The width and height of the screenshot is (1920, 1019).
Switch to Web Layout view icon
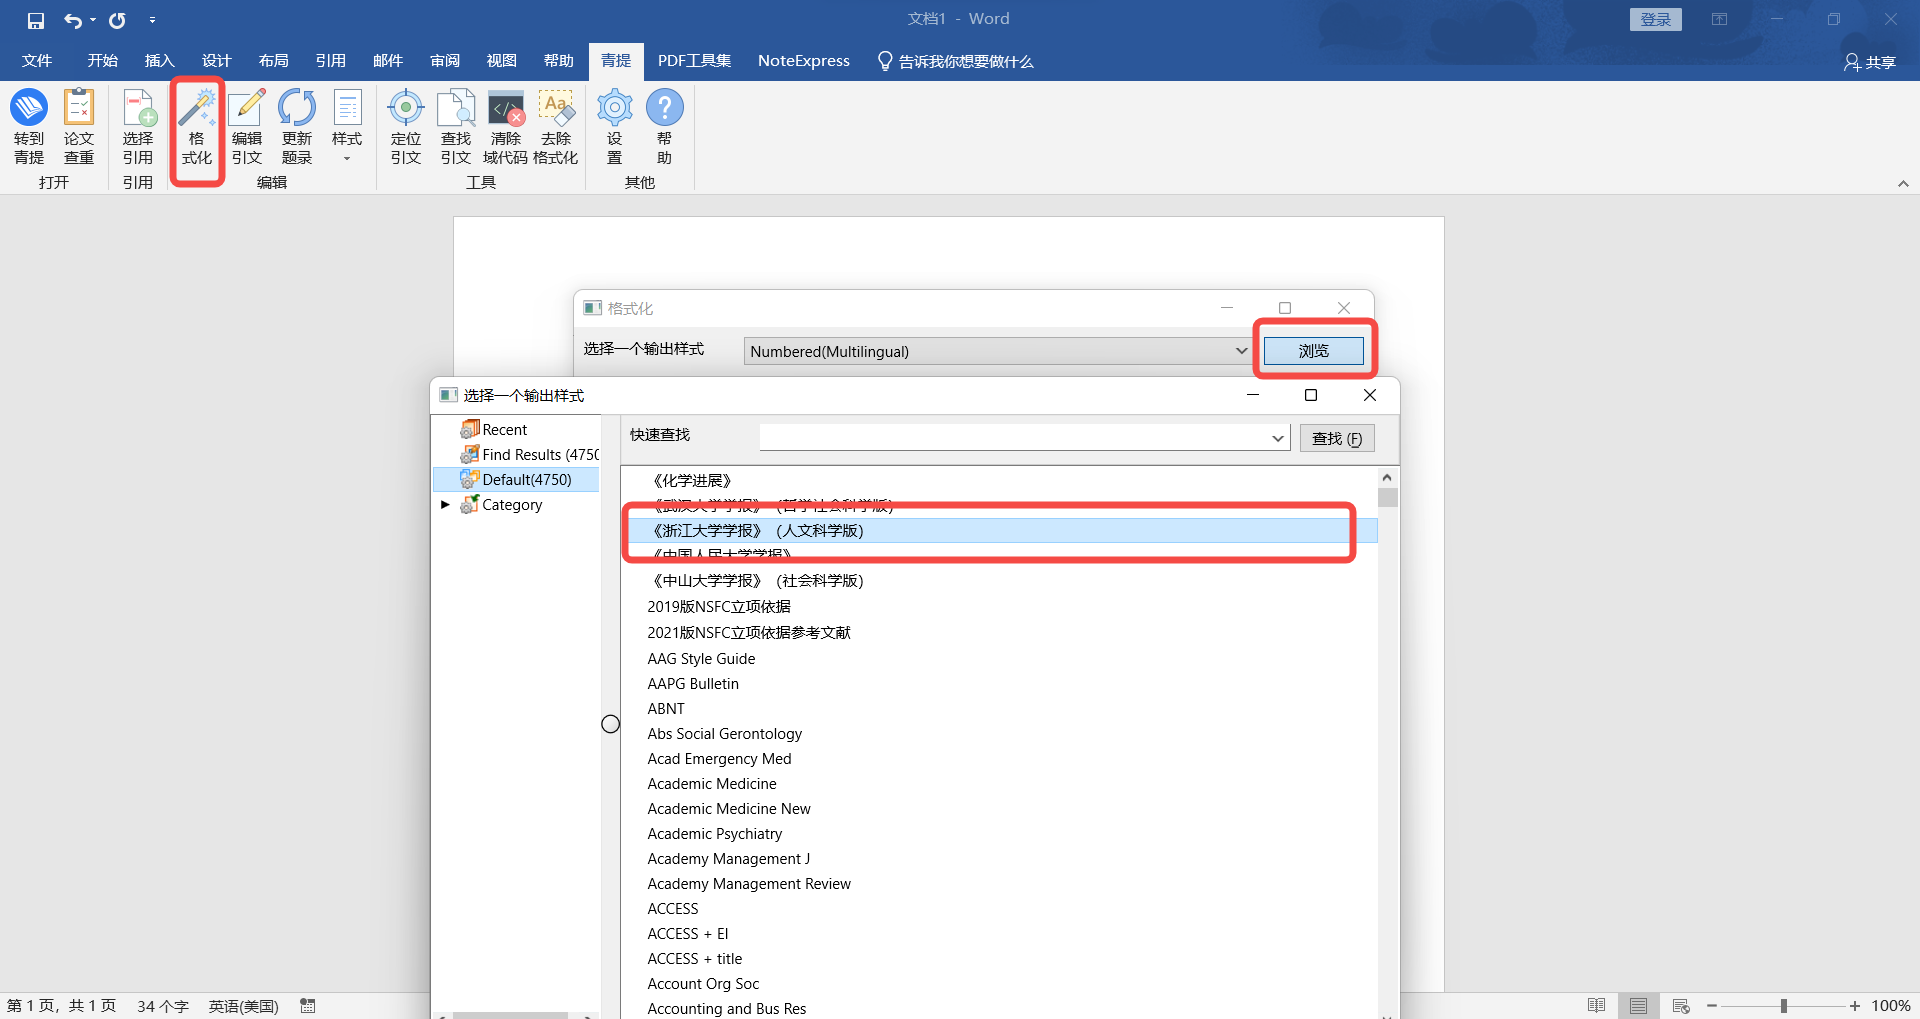point(1681,1006)
